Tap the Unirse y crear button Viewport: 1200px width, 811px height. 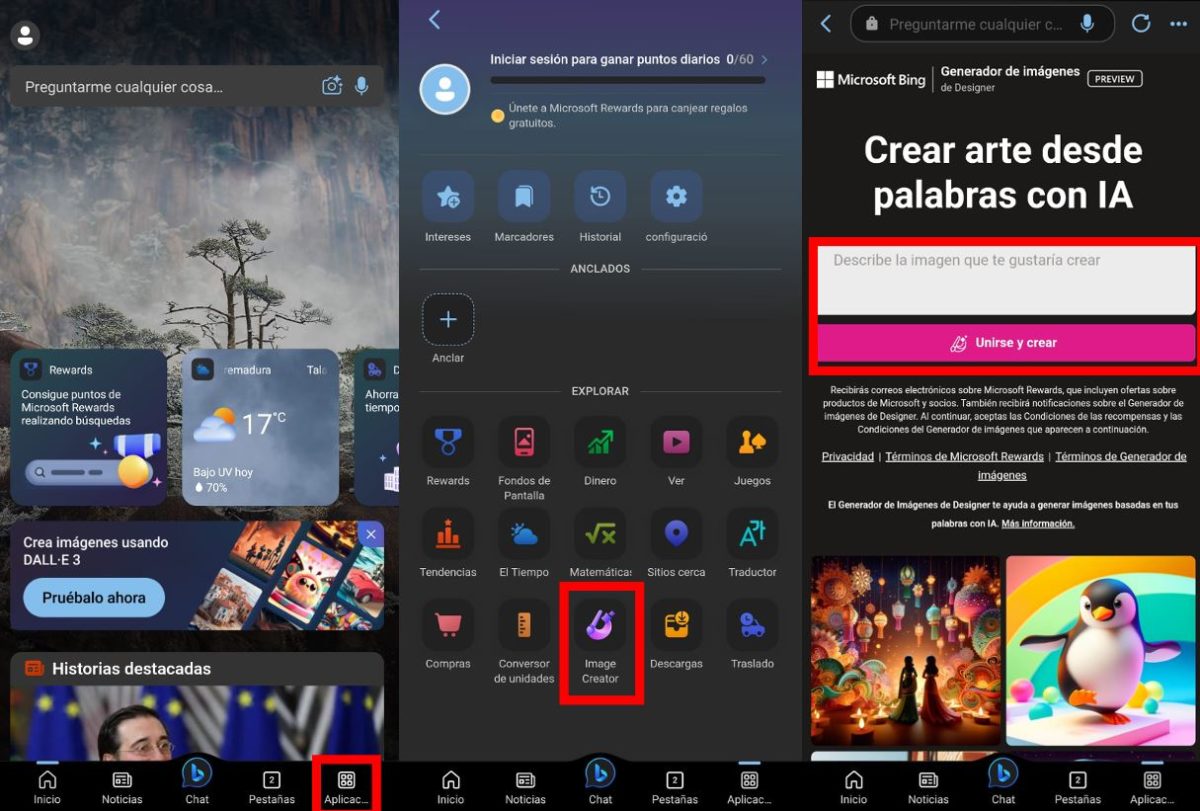pos(1006,342)
